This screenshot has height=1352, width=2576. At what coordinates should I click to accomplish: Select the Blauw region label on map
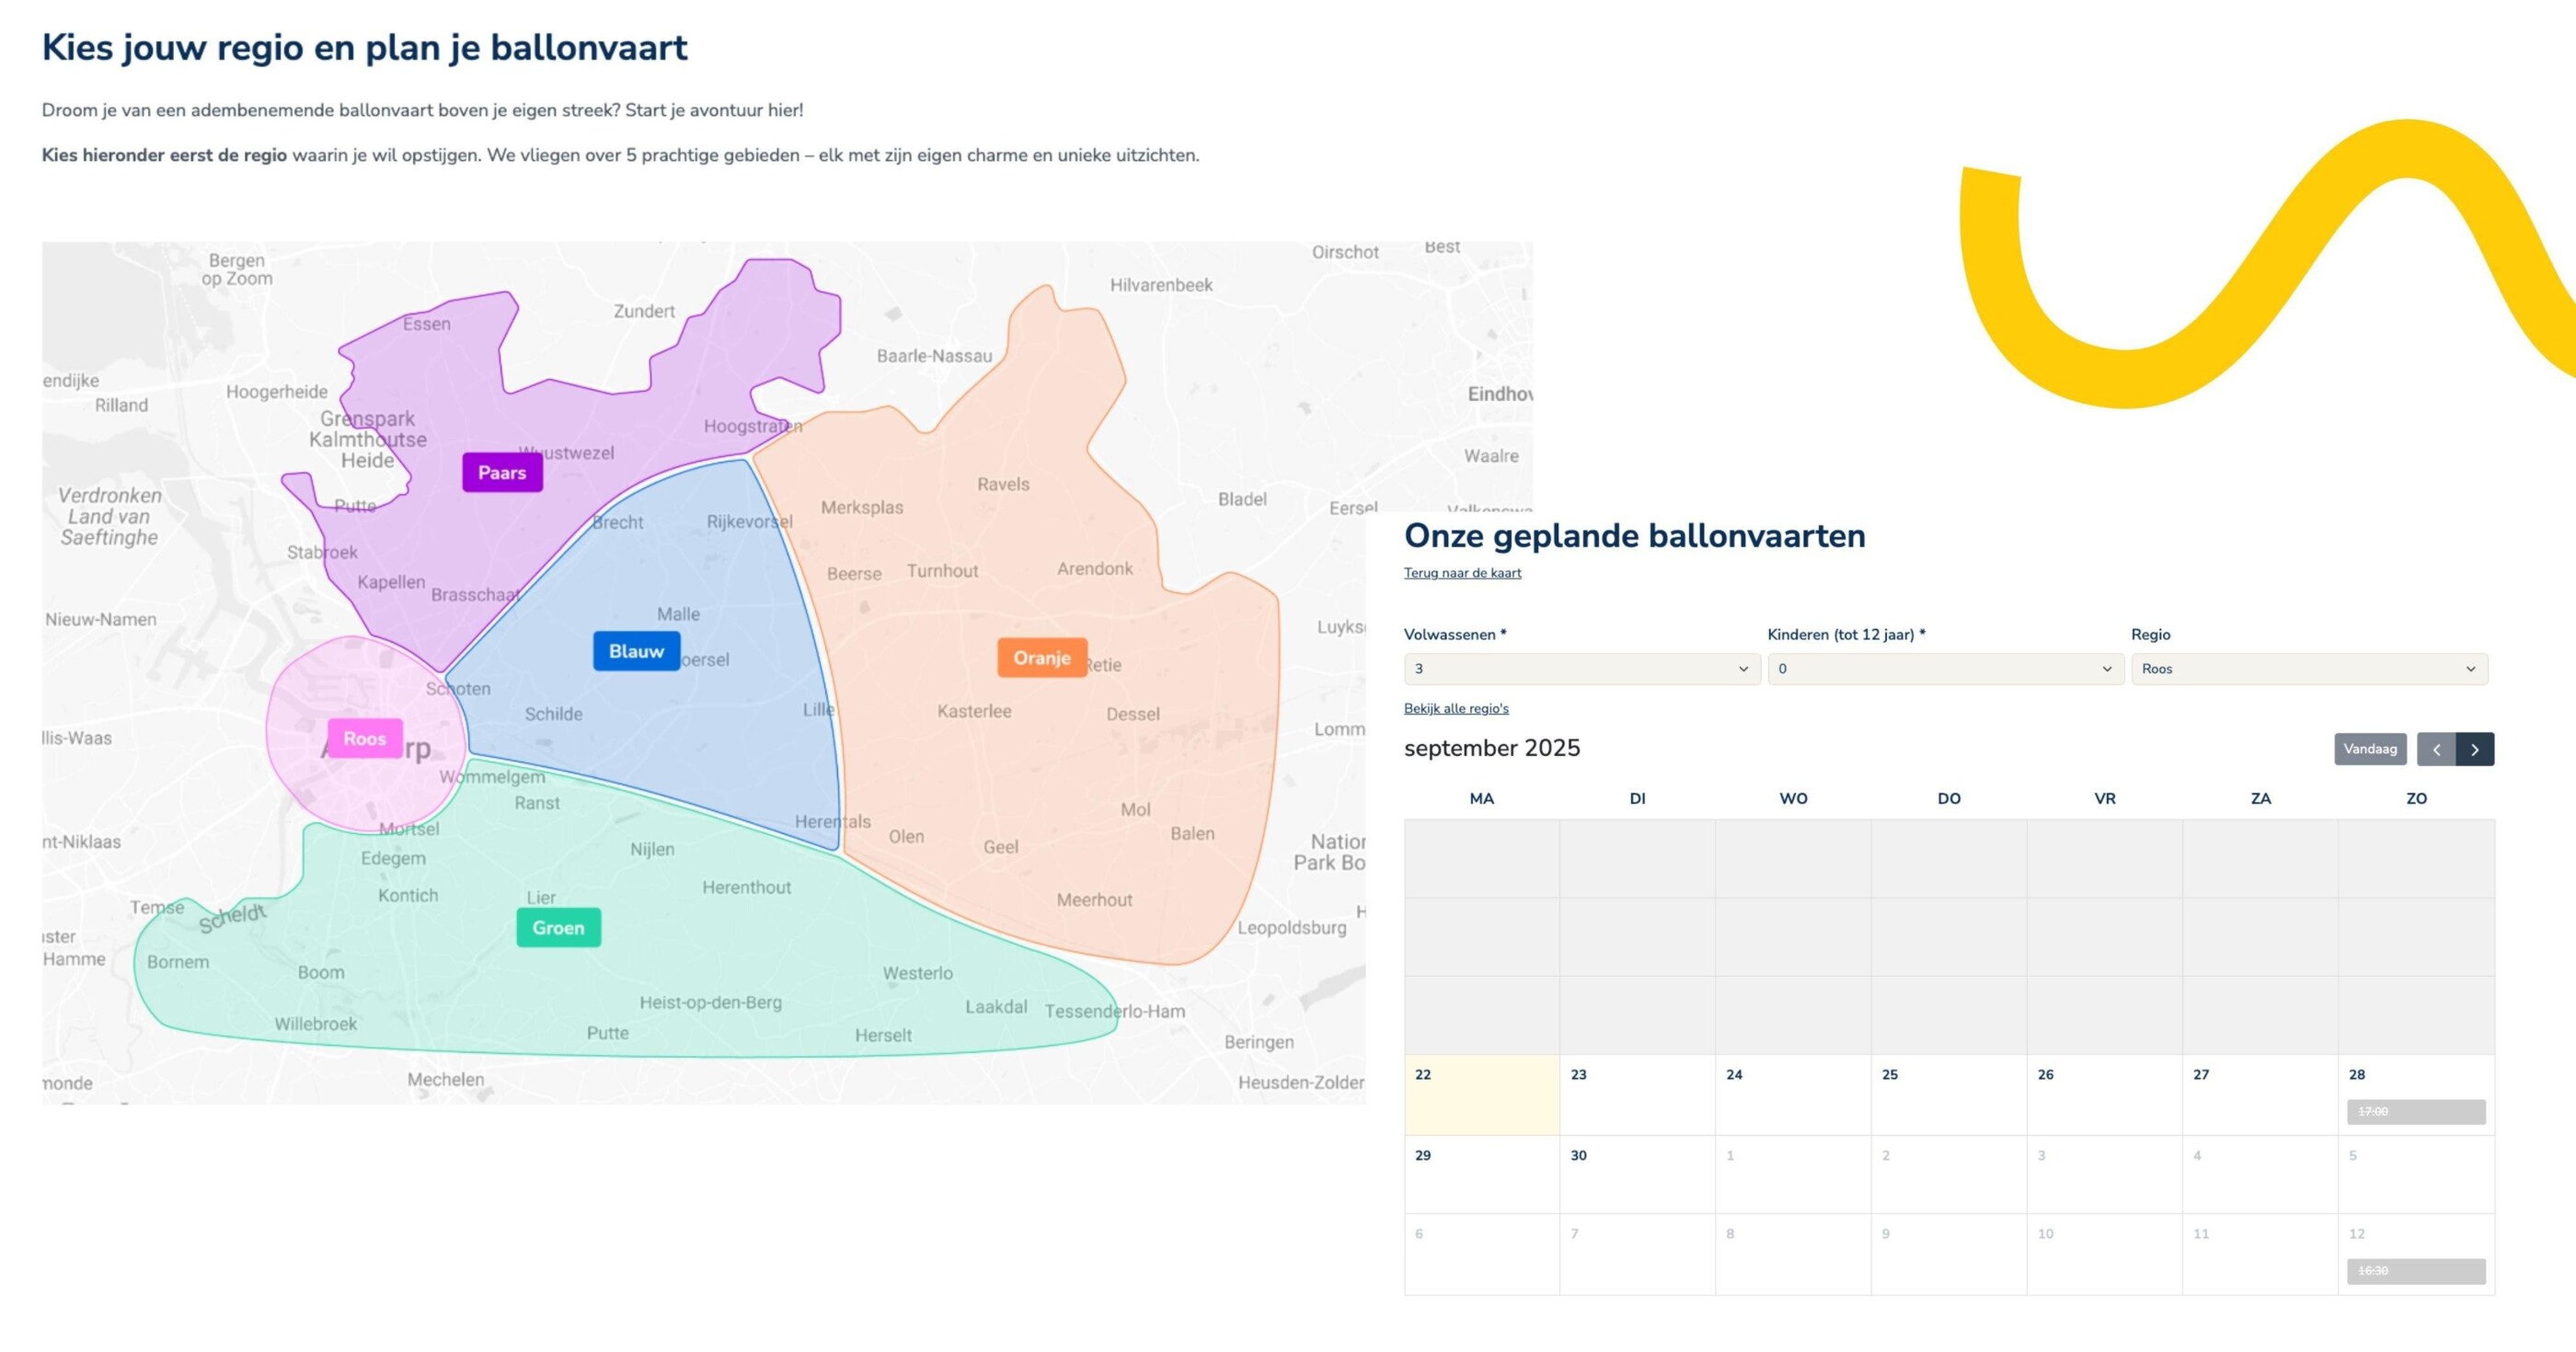coord(636,651)
